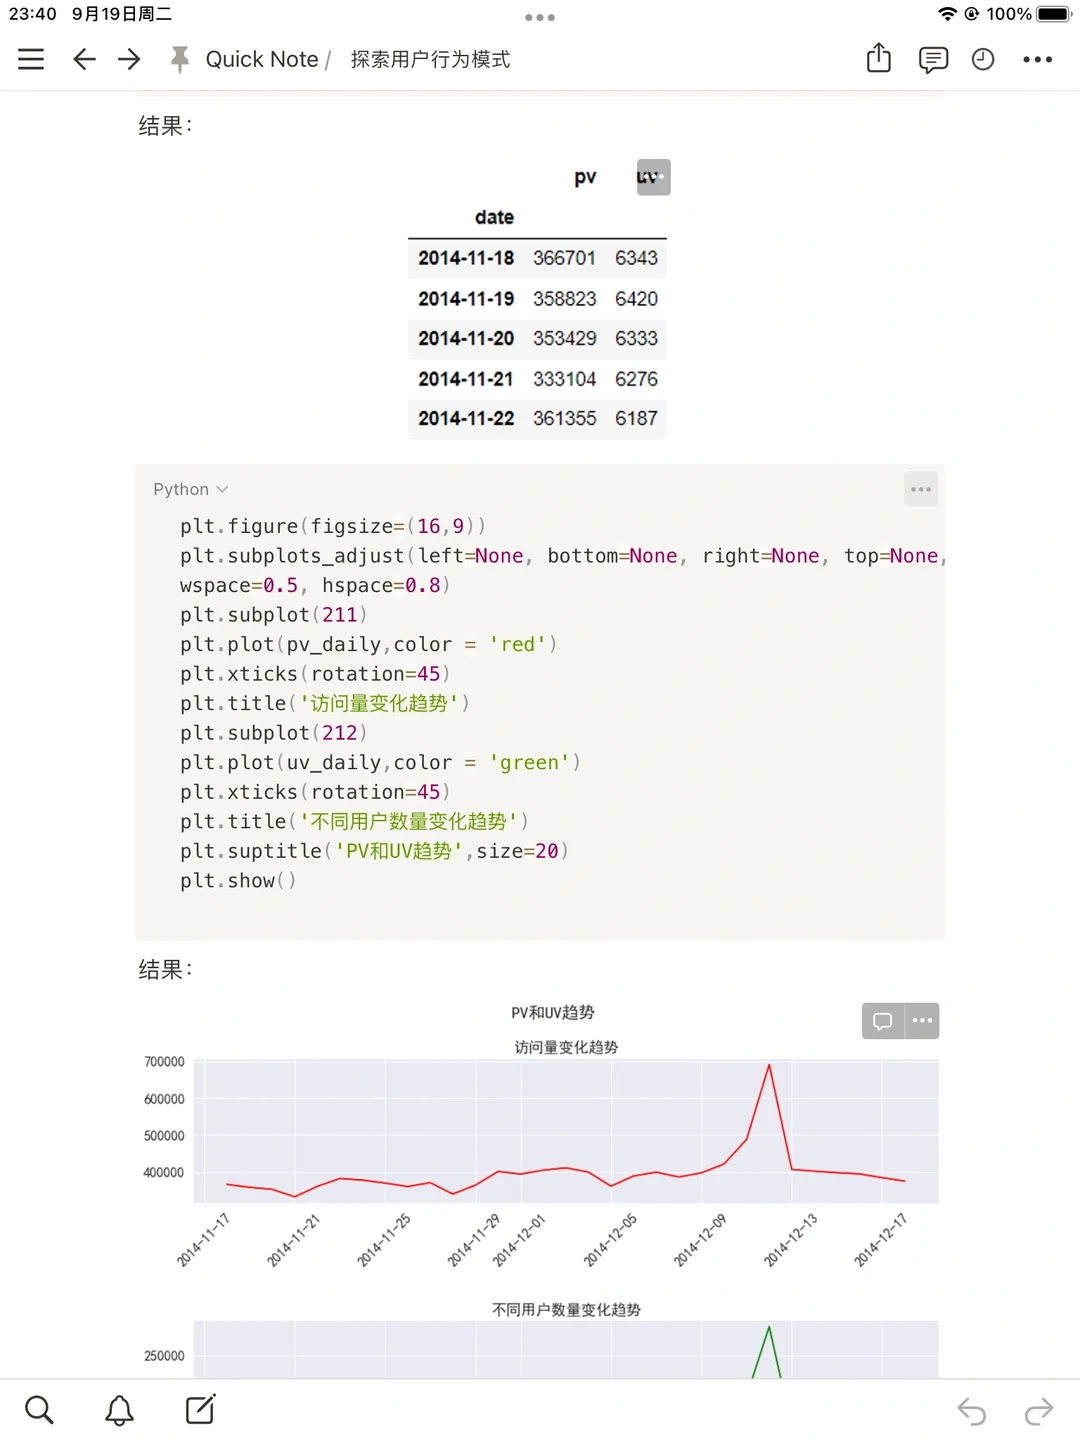The width and height of the screenshot is (1080, 1440).
Task: View page update history via the clock icon
Action: pyautogui.click(x=983, y=59)
